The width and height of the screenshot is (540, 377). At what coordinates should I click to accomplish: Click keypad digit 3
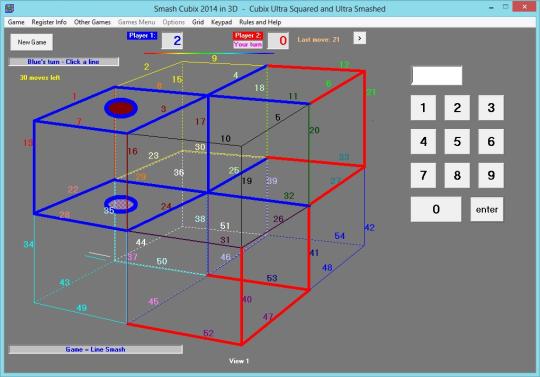point(491,107)
